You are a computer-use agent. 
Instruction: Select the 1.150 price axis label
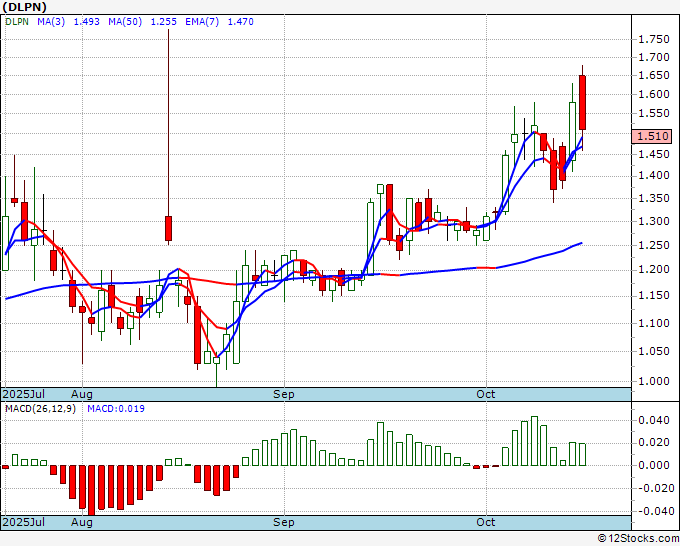[x=654, y=296]
